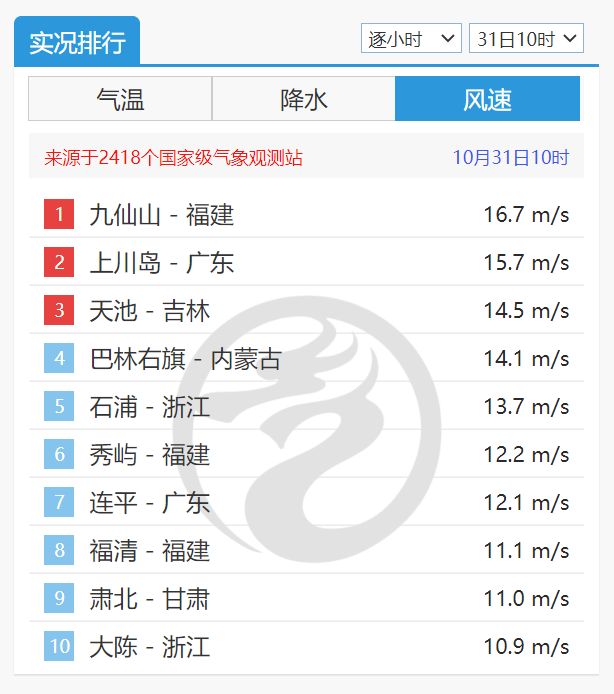Switch to the 降水 tab
This screenshot has width=614, height=694.
304,99
